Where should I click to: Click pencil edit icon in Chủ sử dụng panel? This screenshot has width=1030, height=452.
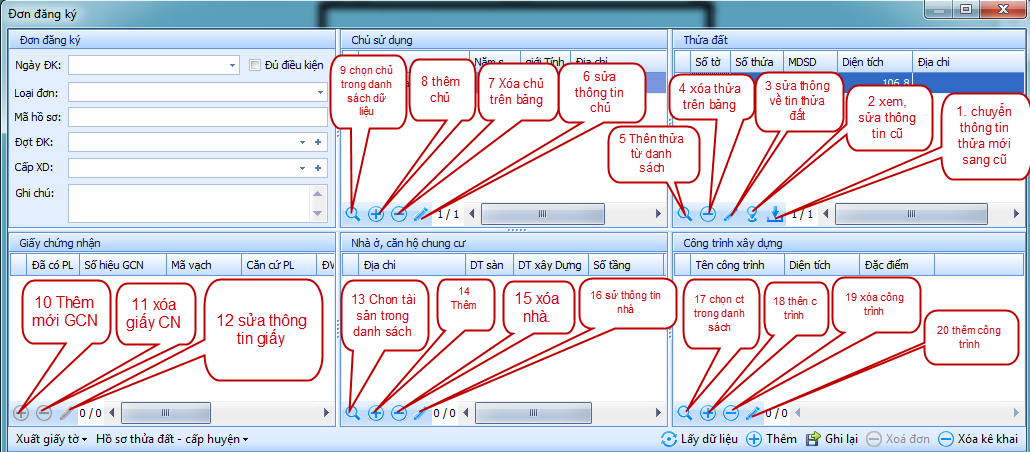(420, 213)
